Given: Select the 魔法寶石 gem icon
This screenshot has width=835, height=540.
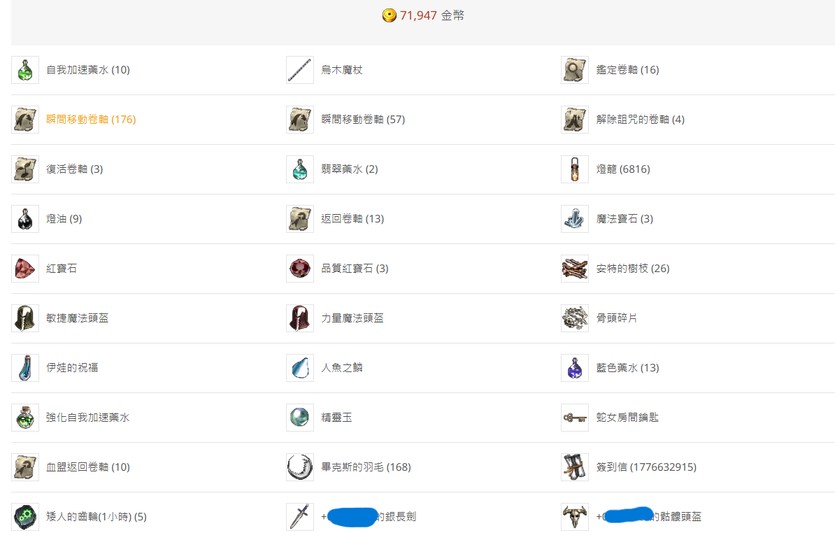Looking at the screenshot, I should [x=574, y=219].
